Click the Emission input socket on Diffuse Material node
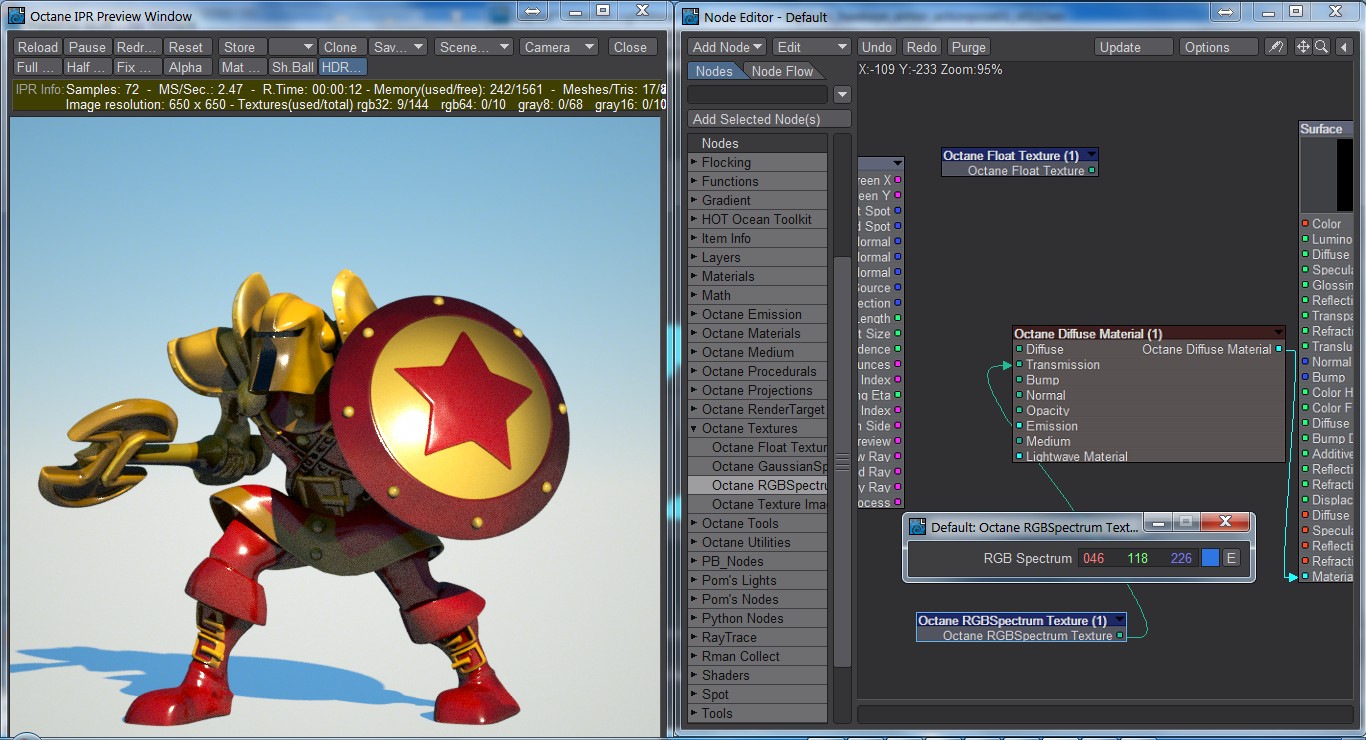Image resolution: width=1366 pixels, height=740 pixels. point(1019,426)
